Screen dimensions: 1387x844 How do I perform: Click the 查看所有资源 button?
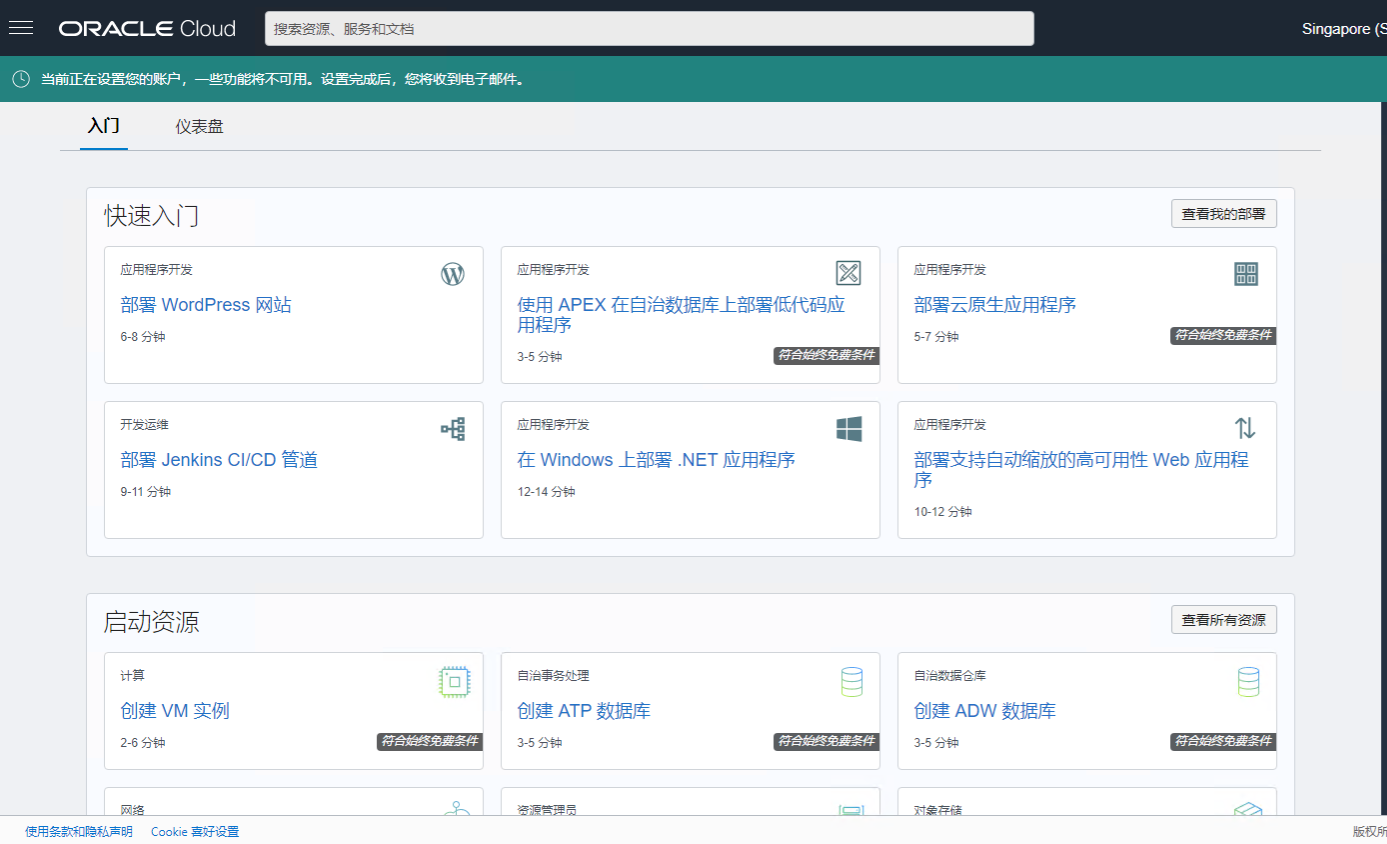(1224, 620)
